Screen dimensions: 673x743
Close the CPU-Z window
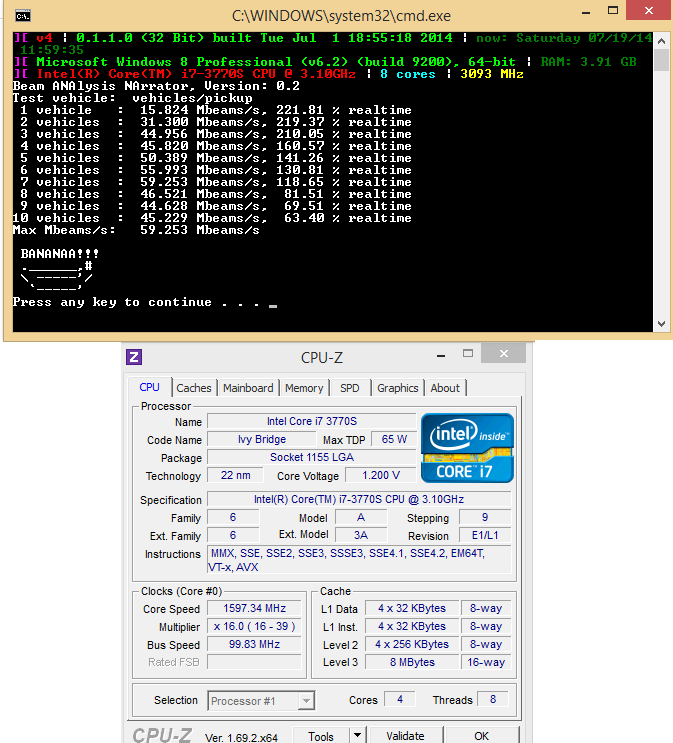(x=504, y=353)
